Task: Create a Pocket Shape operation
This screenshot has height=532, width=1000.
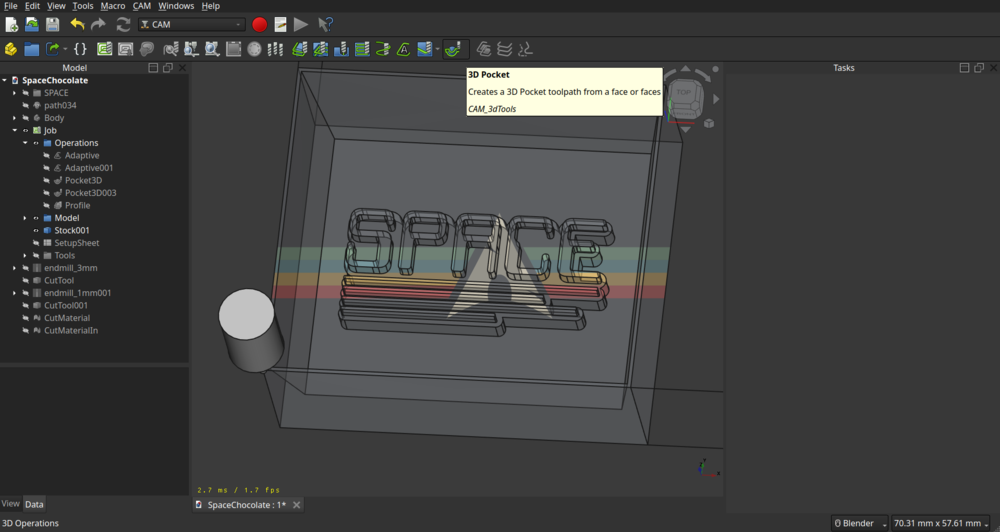Action: point(321,49)
